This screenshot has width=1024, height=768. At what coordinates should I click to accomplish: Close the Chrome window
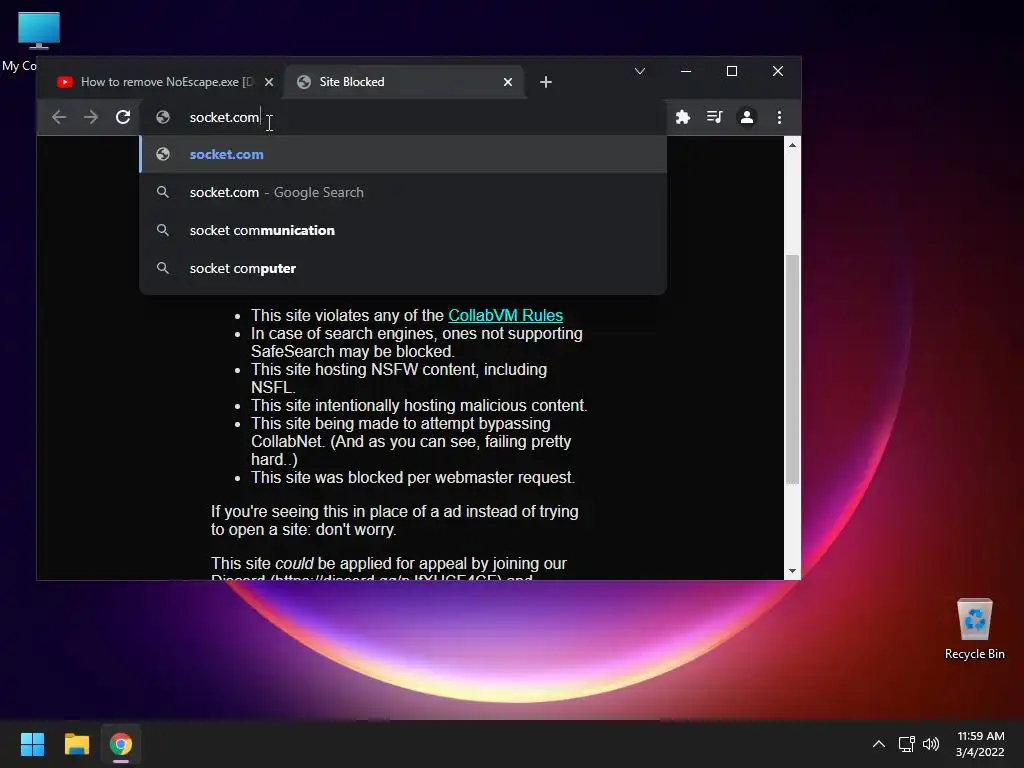[778, 71]
